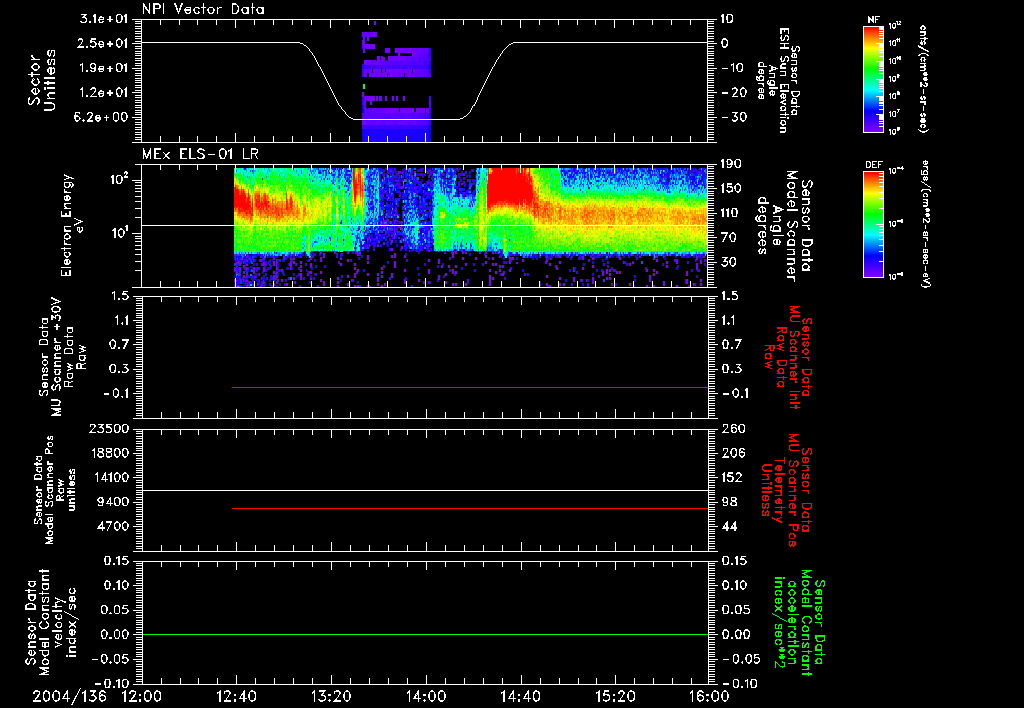The height and width of the screenshot is (708, 1024).
Task: Click the 12:40 time tick label
Action: tap(236, 696)
